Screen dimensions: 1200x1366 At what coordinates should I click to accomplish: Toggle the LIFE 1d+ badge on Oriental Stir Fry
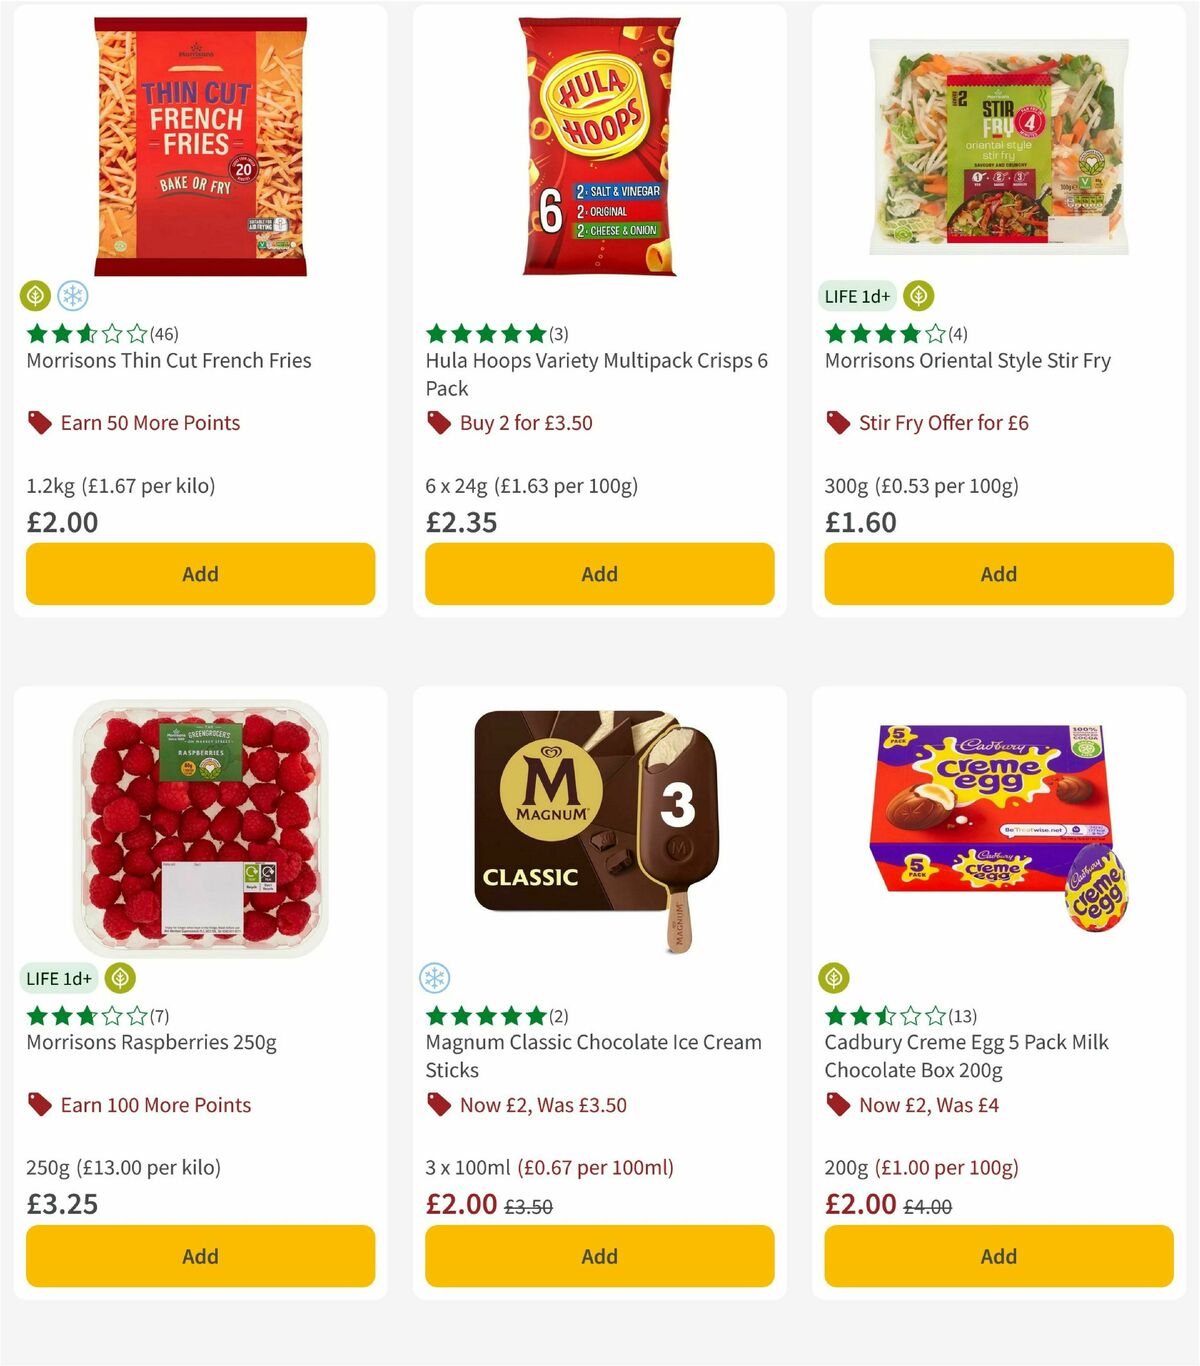pos(856,296)
